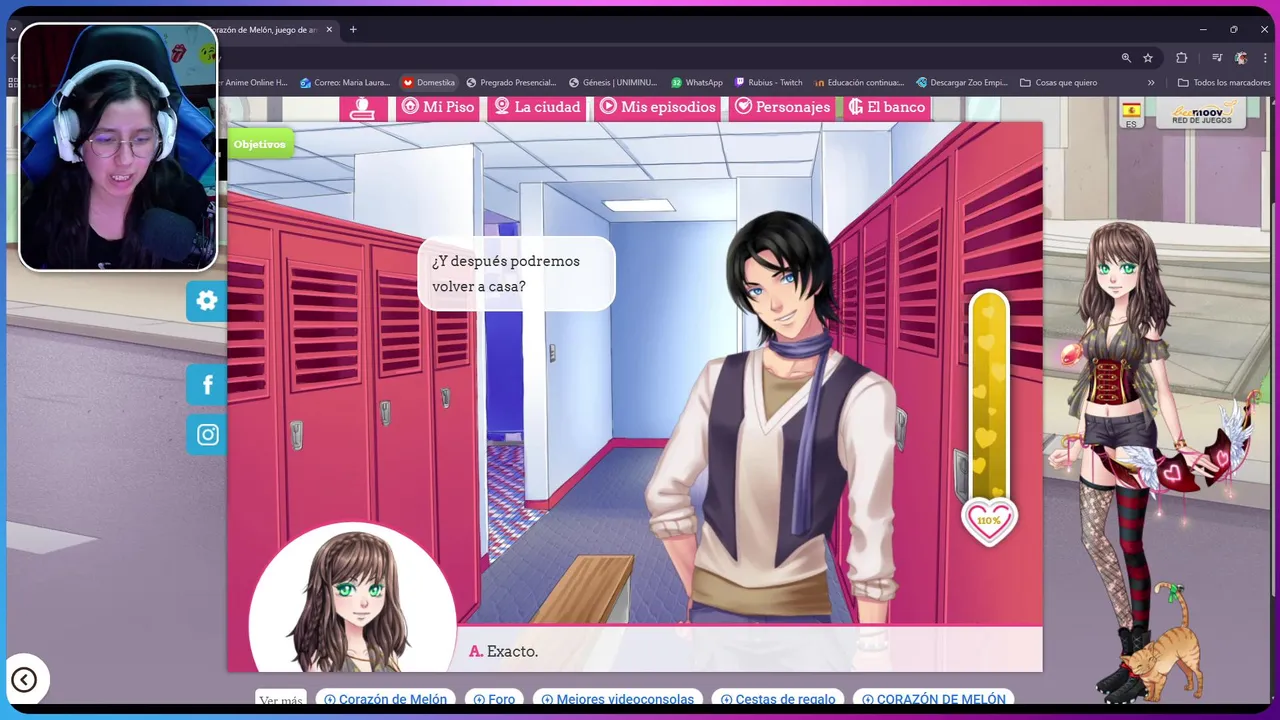Open Beemoov Red de Juegos button
The image size is (1280, 720).
1201,113
